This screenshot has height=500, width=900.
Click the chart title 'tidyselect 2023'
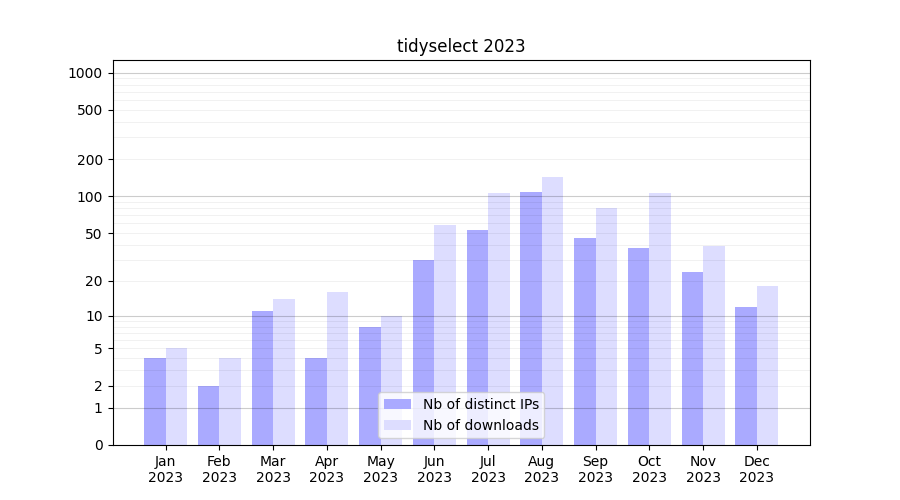point(461,46)
